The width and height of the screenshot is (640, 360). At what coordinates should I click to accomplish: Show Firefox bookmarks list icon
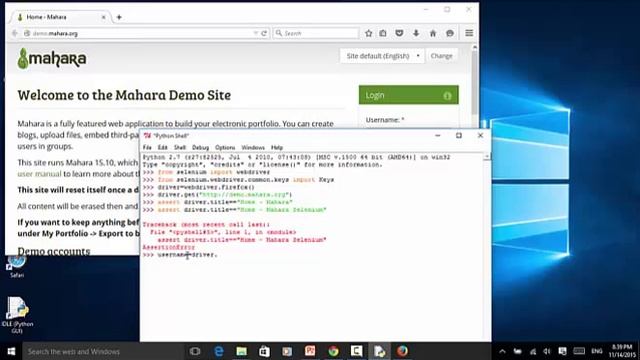[x=383, y=33]
